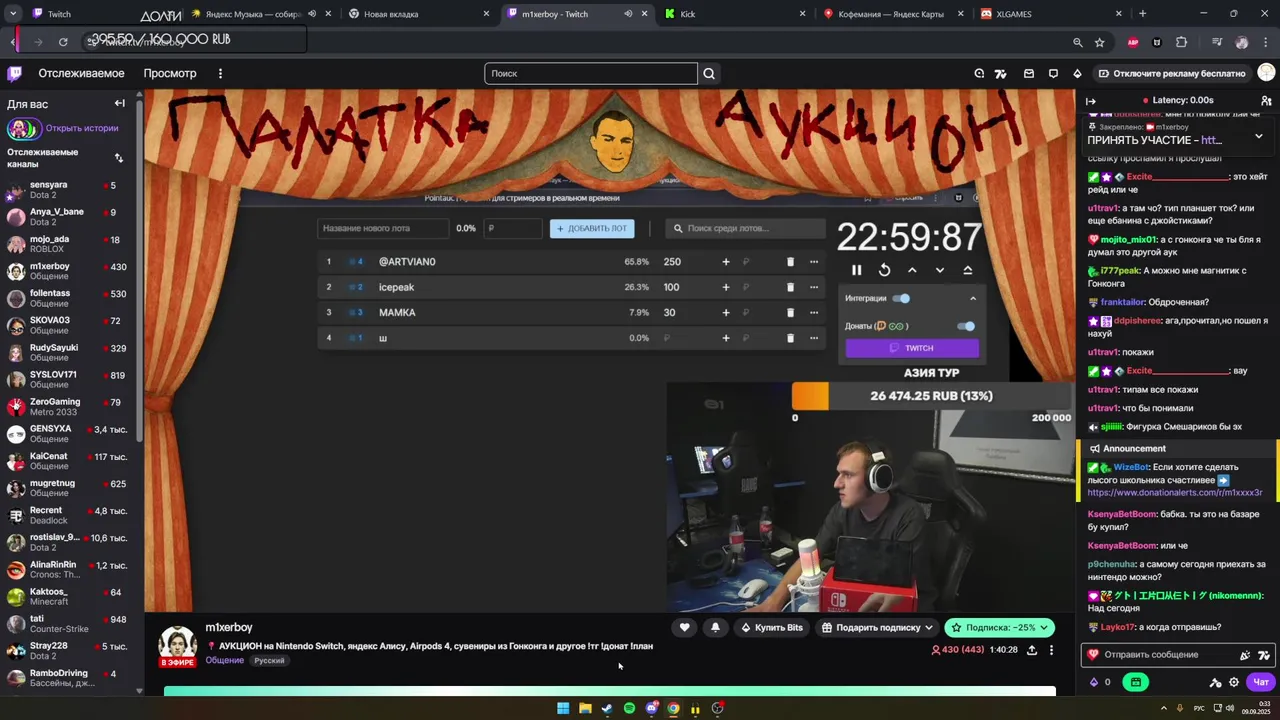Open Просмотр in the top navigation
The height and width of the screenshot is (720, 1280).
(170, 73)
